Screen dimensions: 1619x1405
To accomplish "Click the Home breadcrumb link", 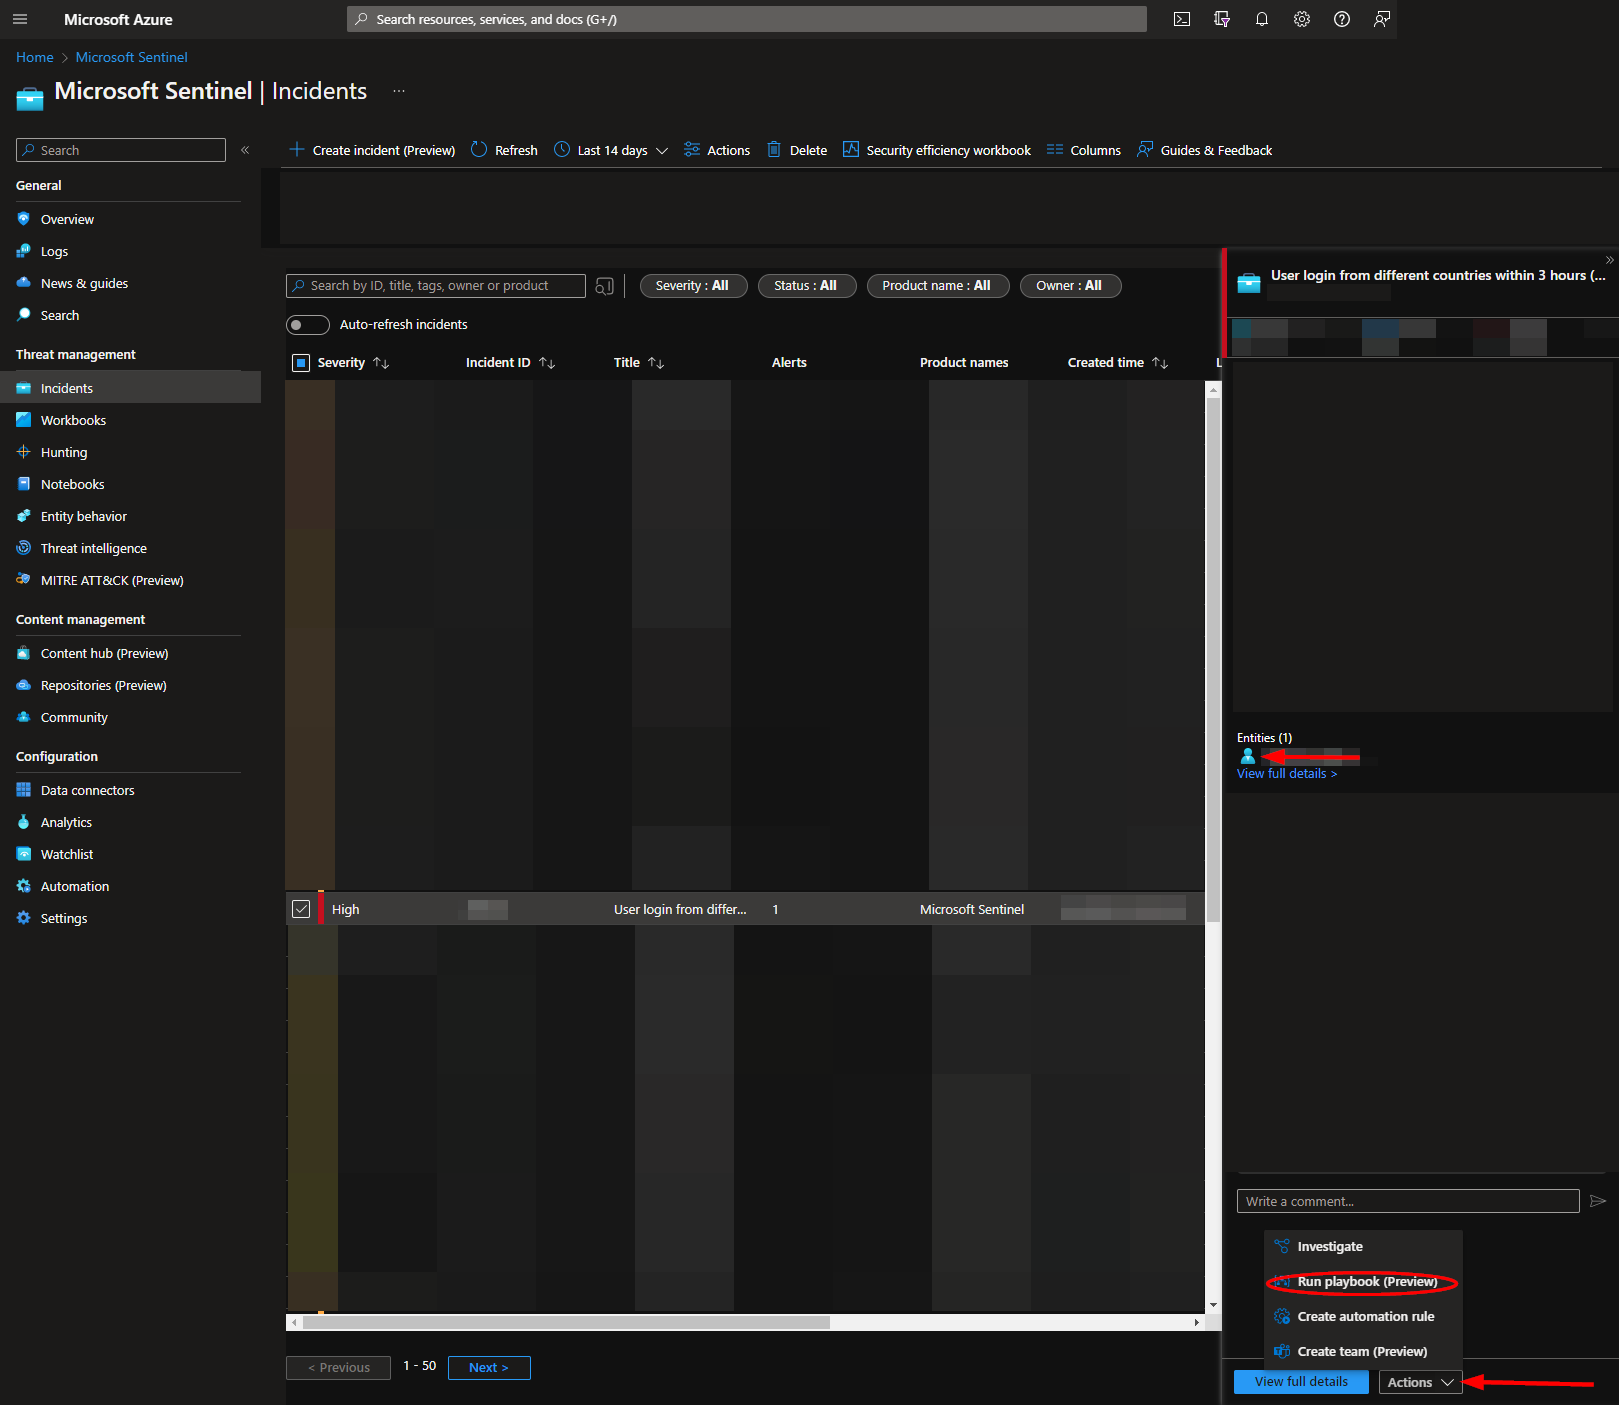I will point(35,57).
